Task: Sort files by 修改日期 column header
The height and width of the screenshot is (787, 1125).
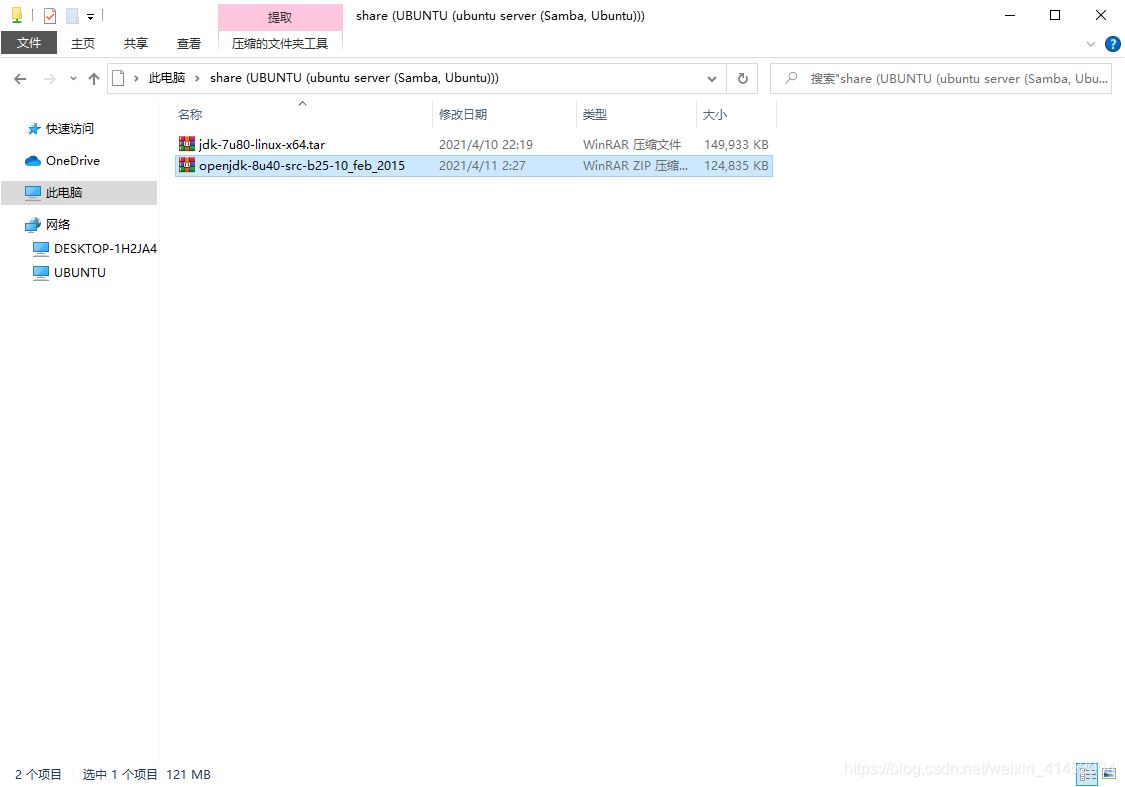Action: pyautogui.click(x=463, y=115)
